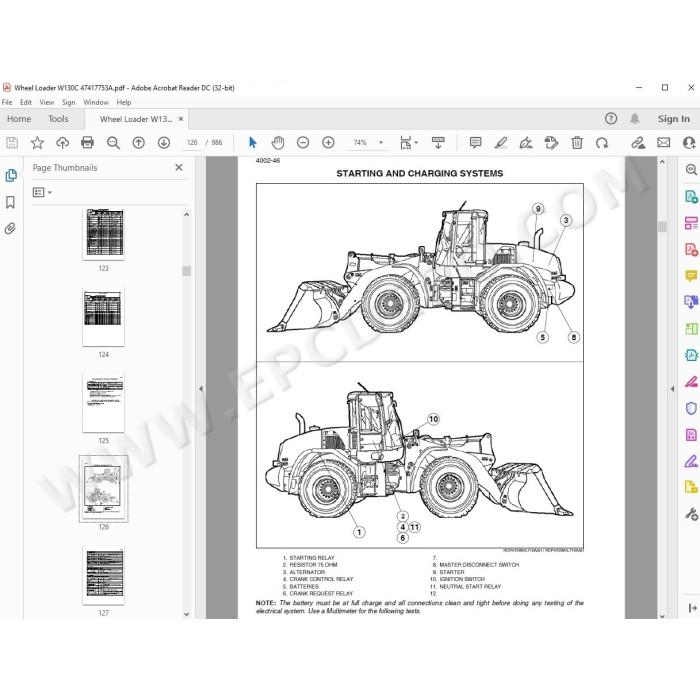Select page 125 thumbnail
This screenshot has width=700, height=700.
pyautogui.click(x=104, y=403)
